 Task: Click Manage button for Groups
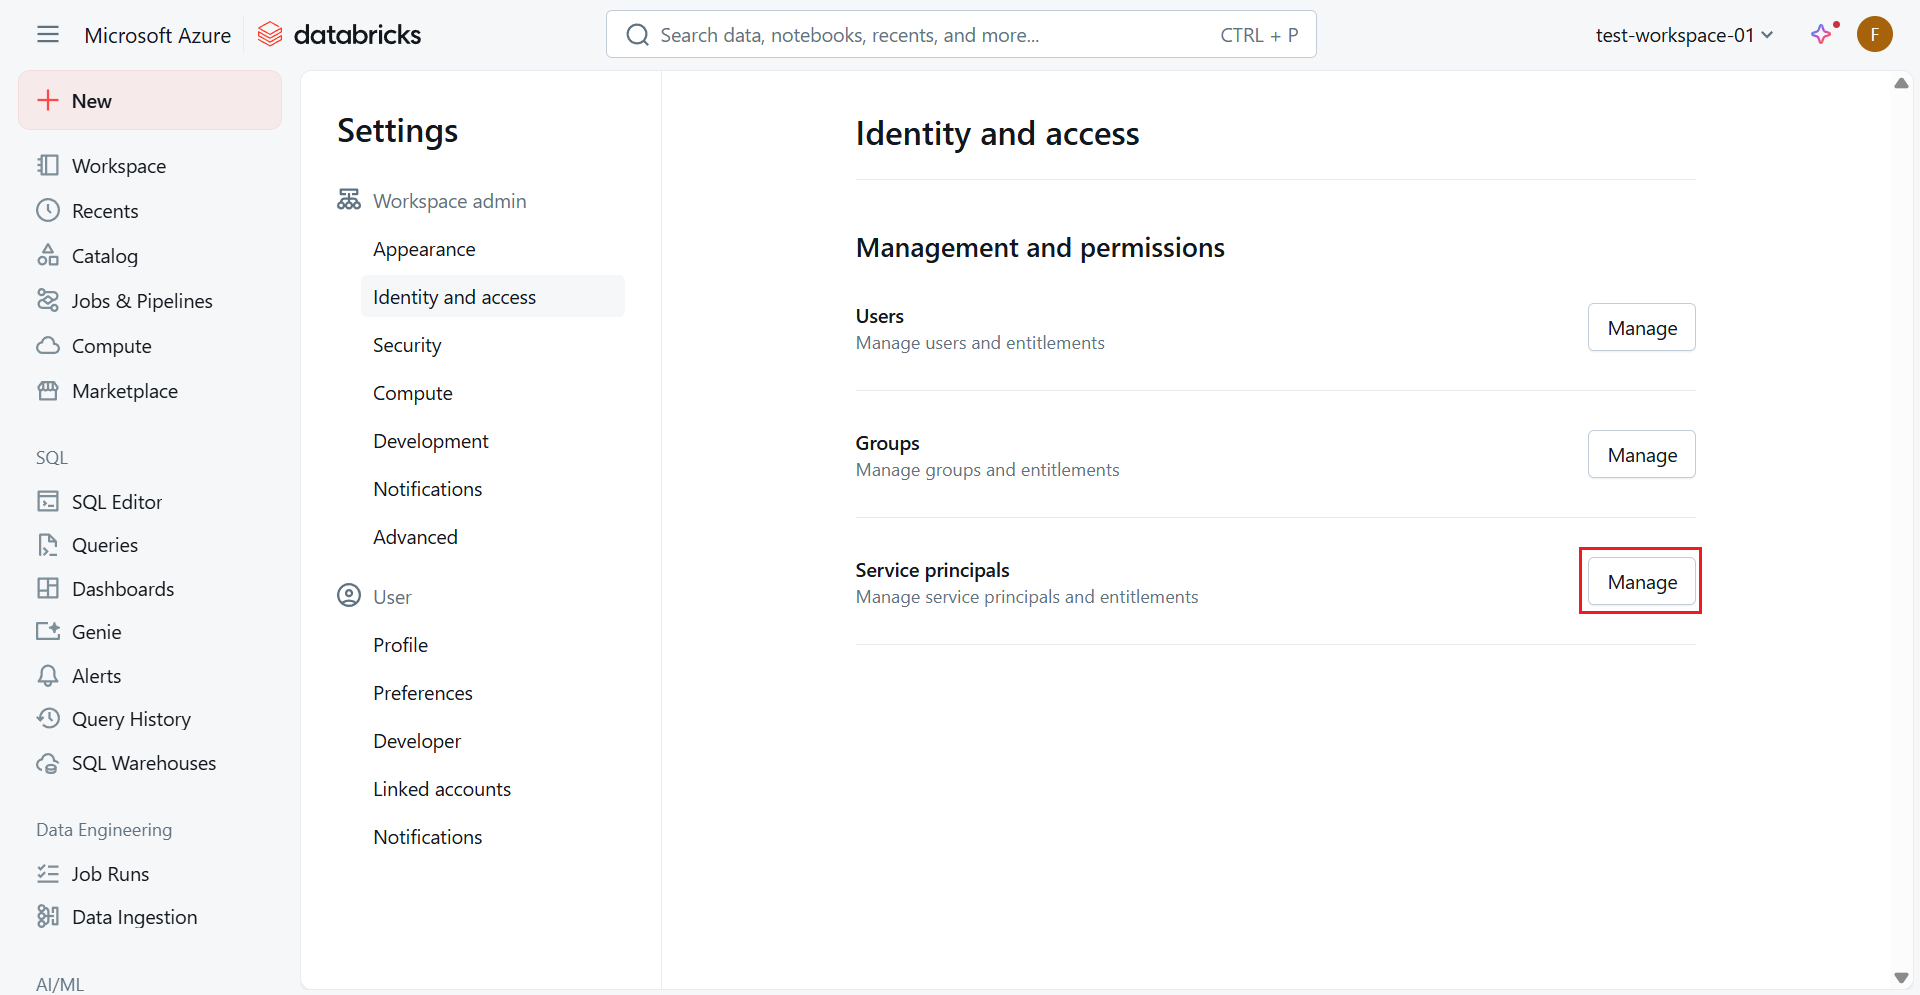coord(1641,454)
